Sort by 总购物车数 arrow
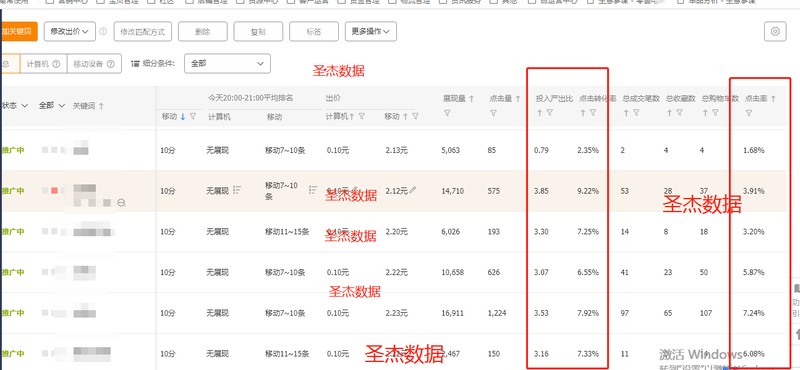800x370 pixels. [x=706, y=113]
